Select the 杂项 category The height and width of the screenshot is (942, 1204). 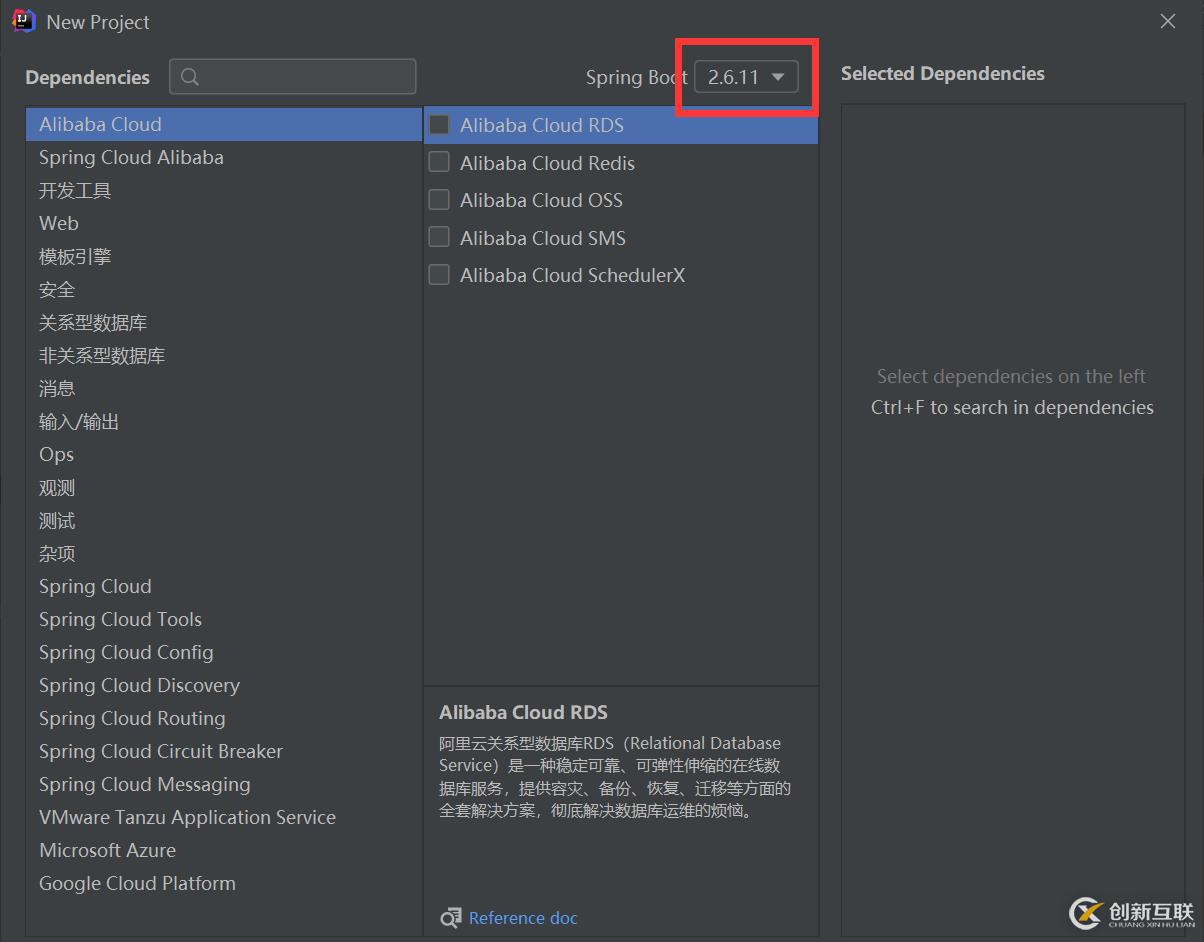coord(224,553)
